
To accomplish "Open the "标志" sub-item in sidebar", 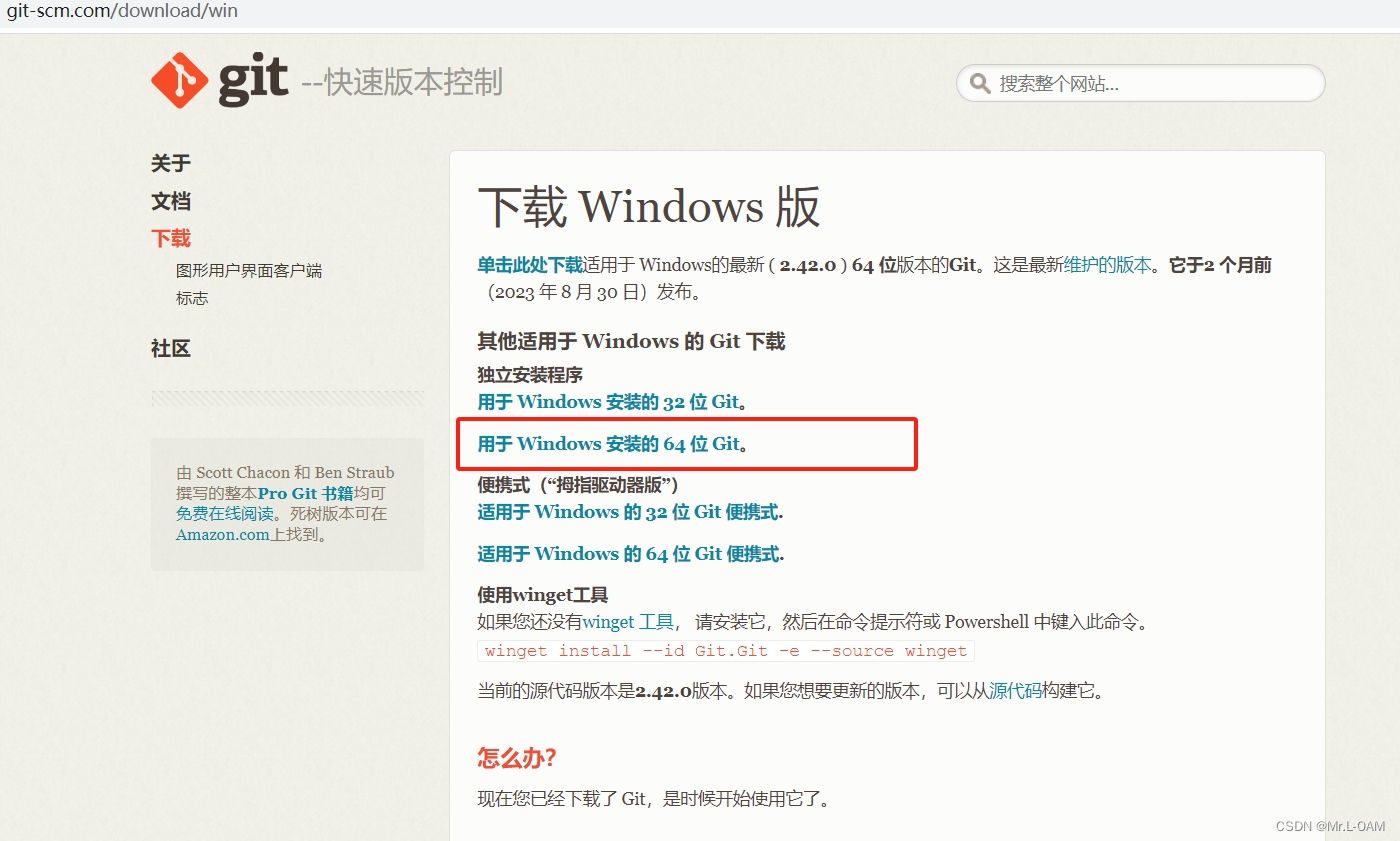I will click(x=192, y=298).
